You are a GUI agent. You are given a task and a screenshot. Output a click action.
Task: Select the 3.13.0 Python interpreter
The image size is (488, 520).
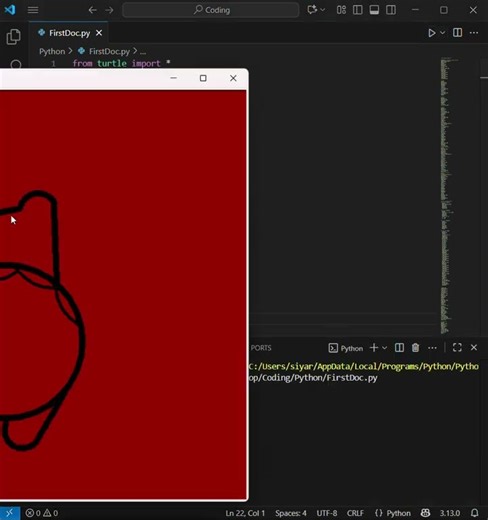click(x=450, y=513)
